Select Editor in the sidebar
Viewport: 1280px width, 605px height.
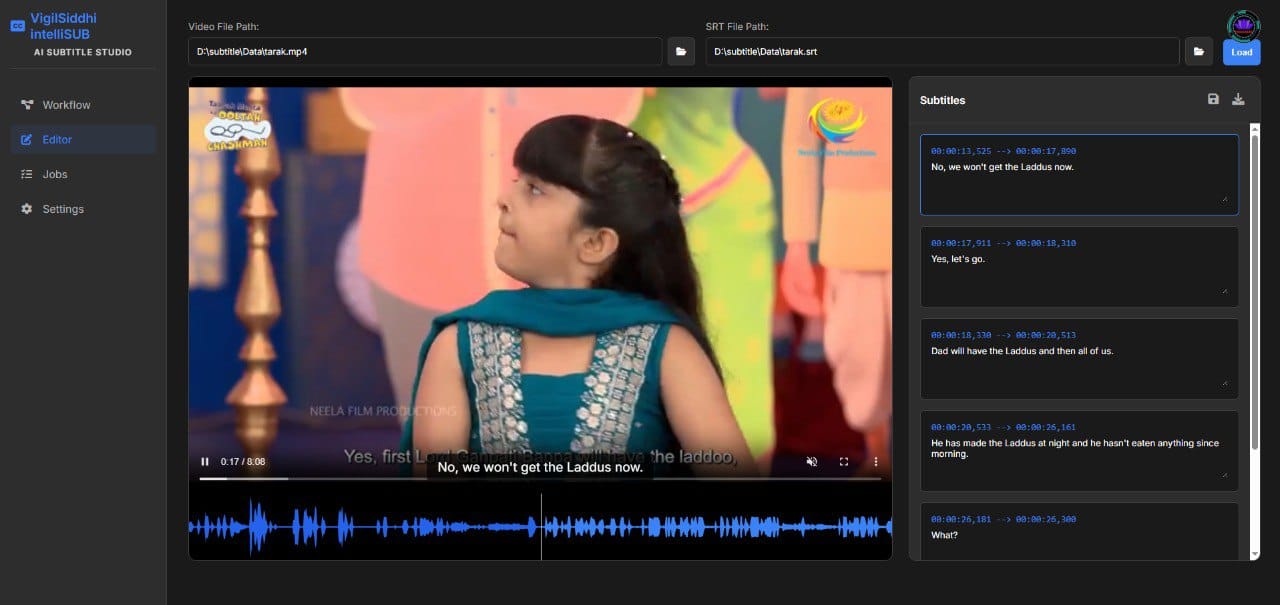coord(57,140)
